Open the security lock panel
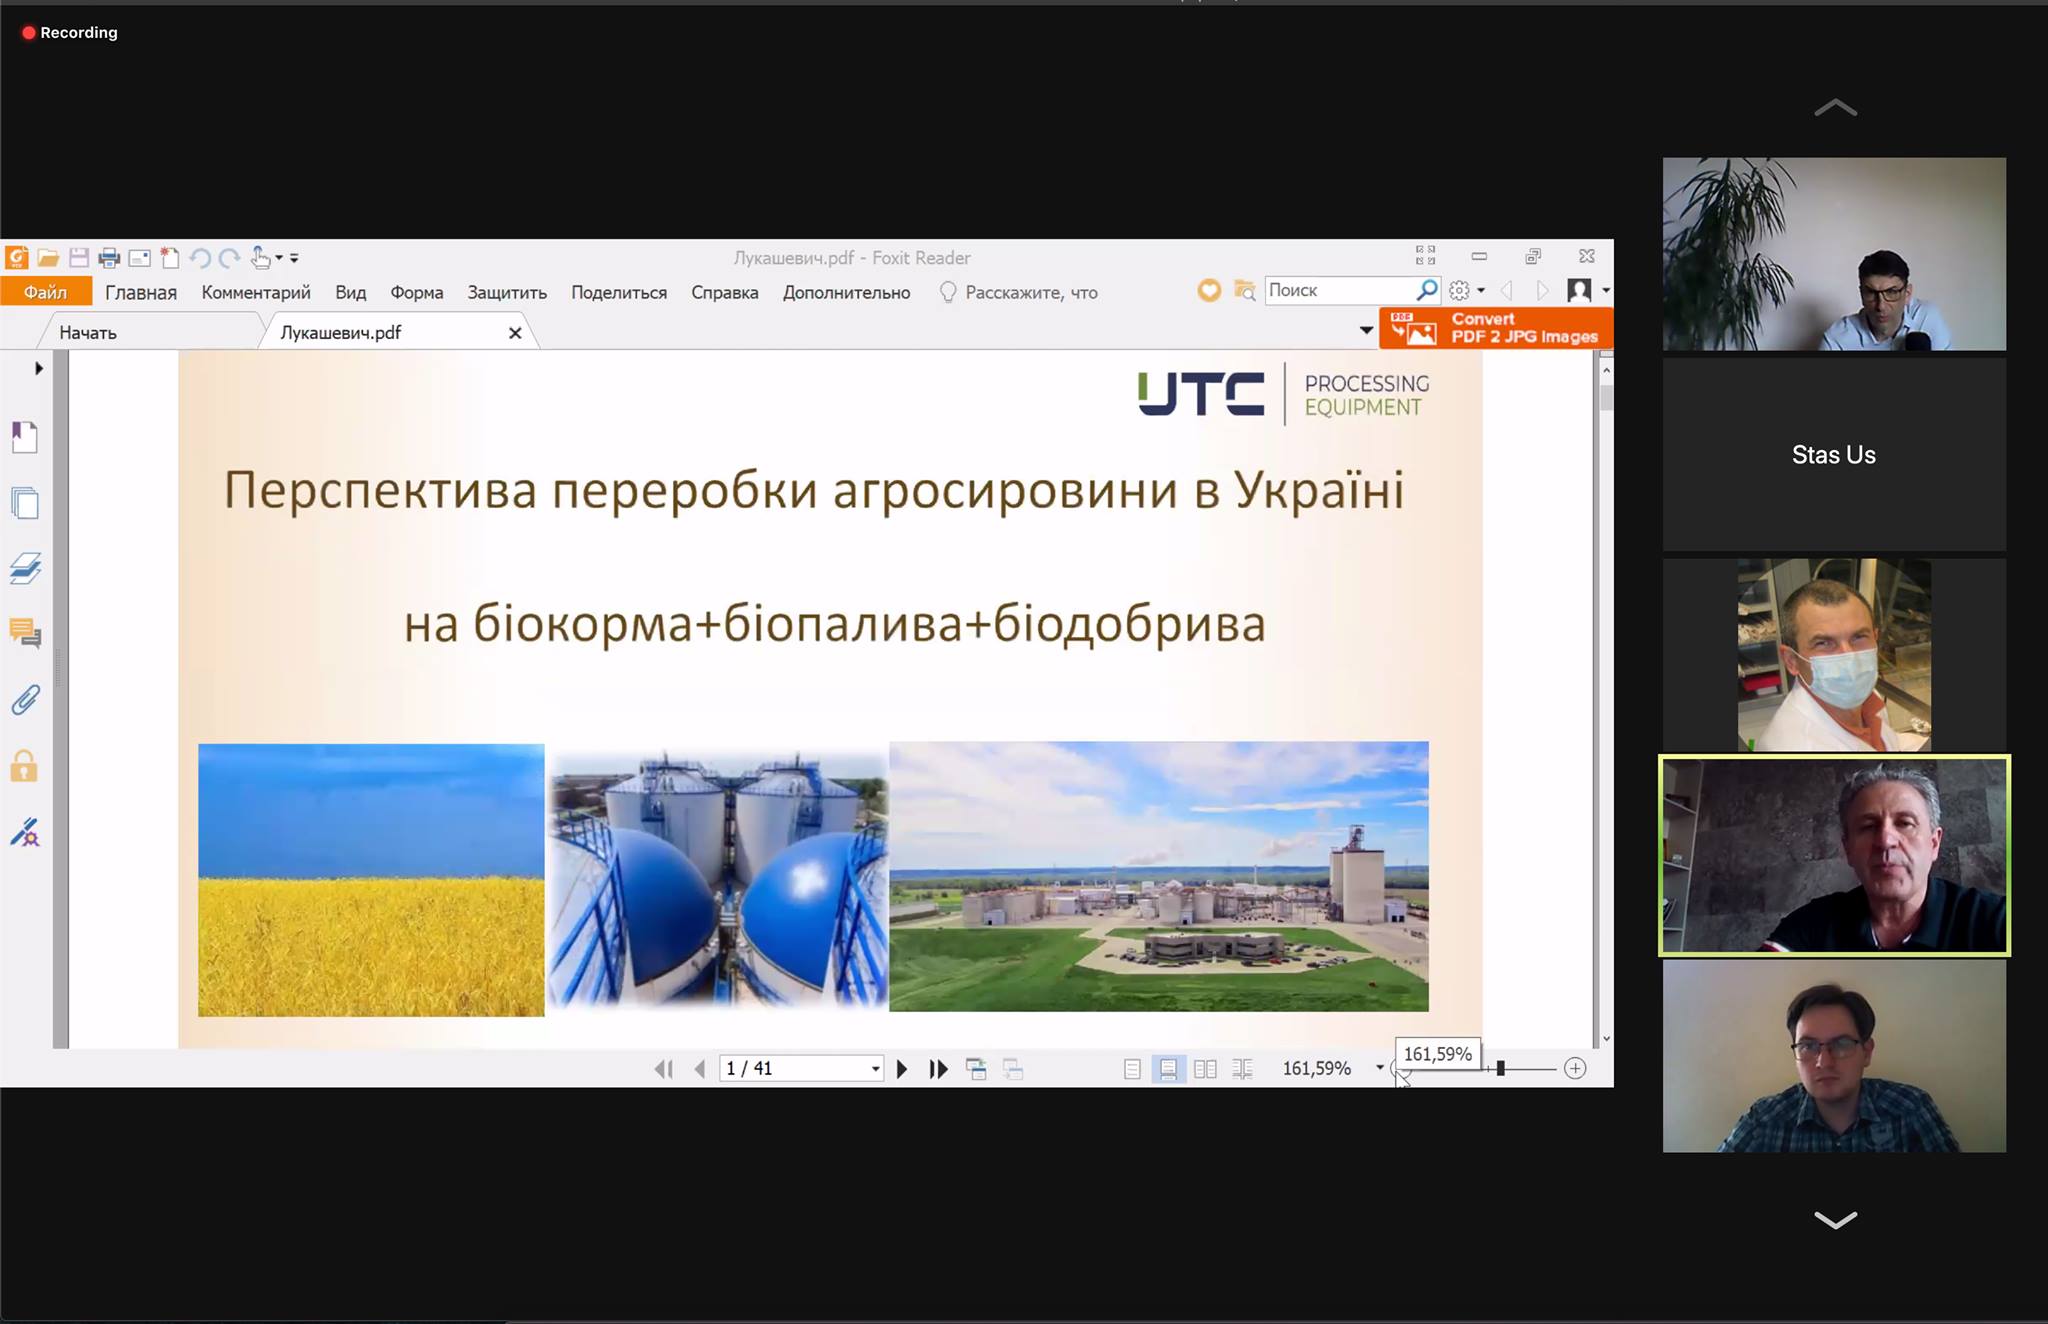 25,767
